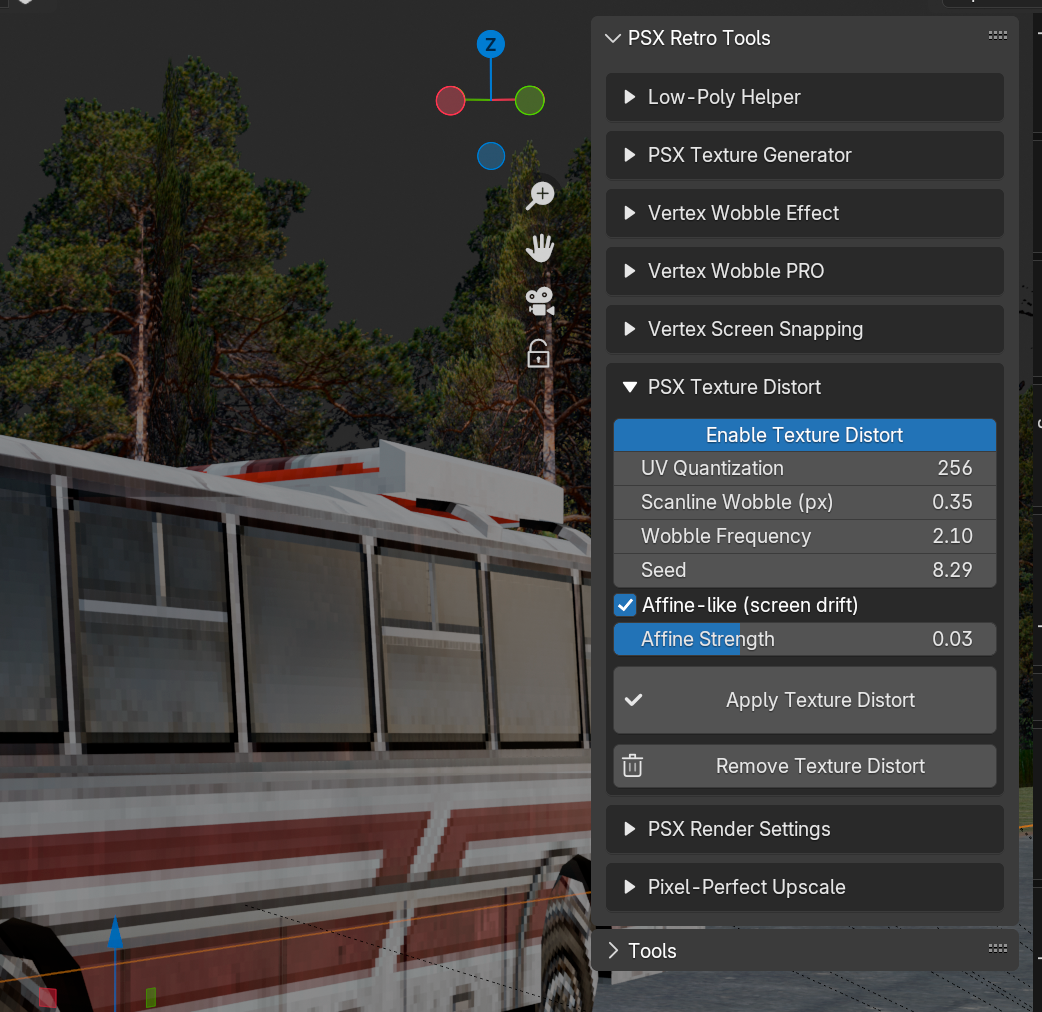1042x1012 pixels.
Task: Click the trash icon on Remove Texture Distort
Action: coord(632,765)
